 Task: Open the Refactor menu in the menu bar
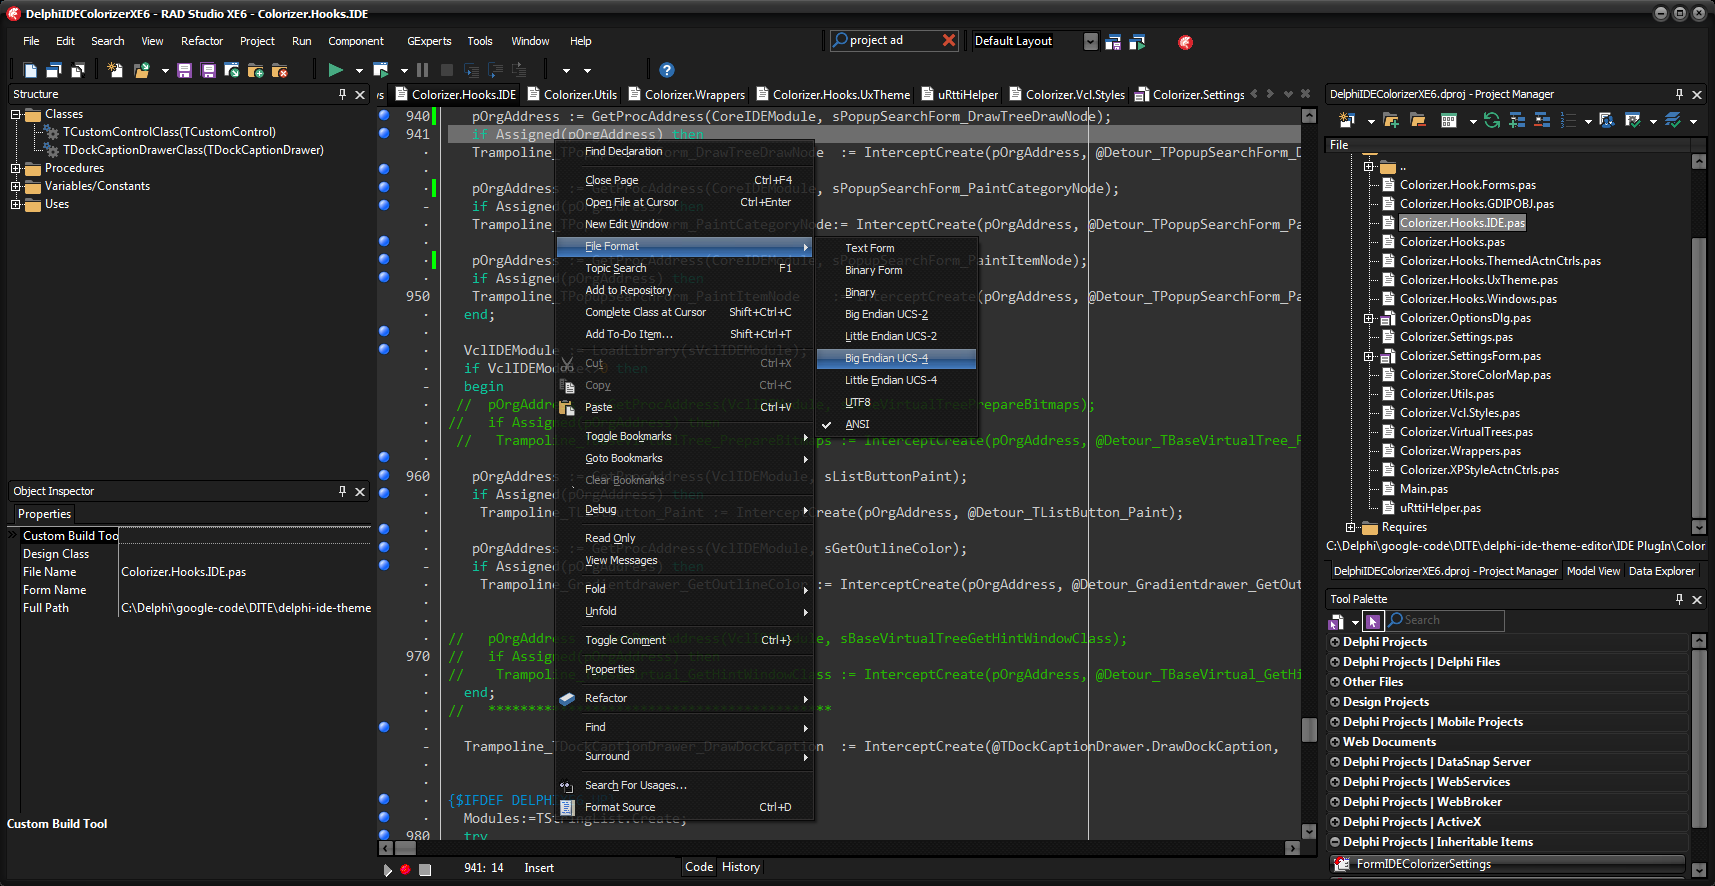pos(202,41)
